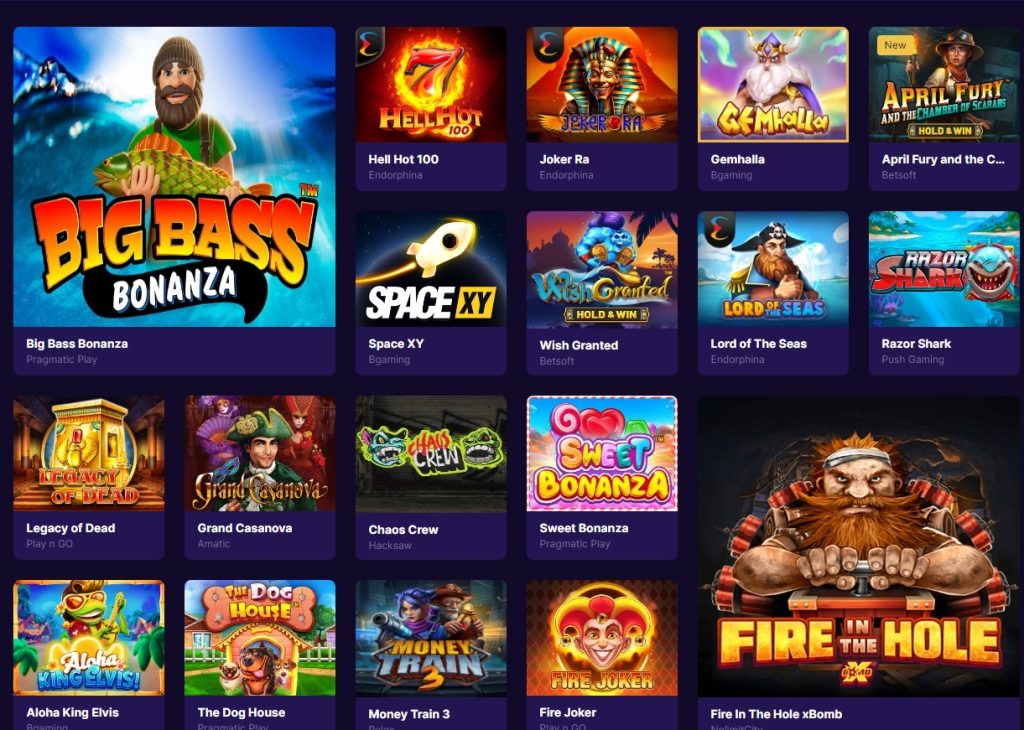Click the Push Gaming provider label
The width and height of the screenshot is (1024, 730).
(912, 359)
